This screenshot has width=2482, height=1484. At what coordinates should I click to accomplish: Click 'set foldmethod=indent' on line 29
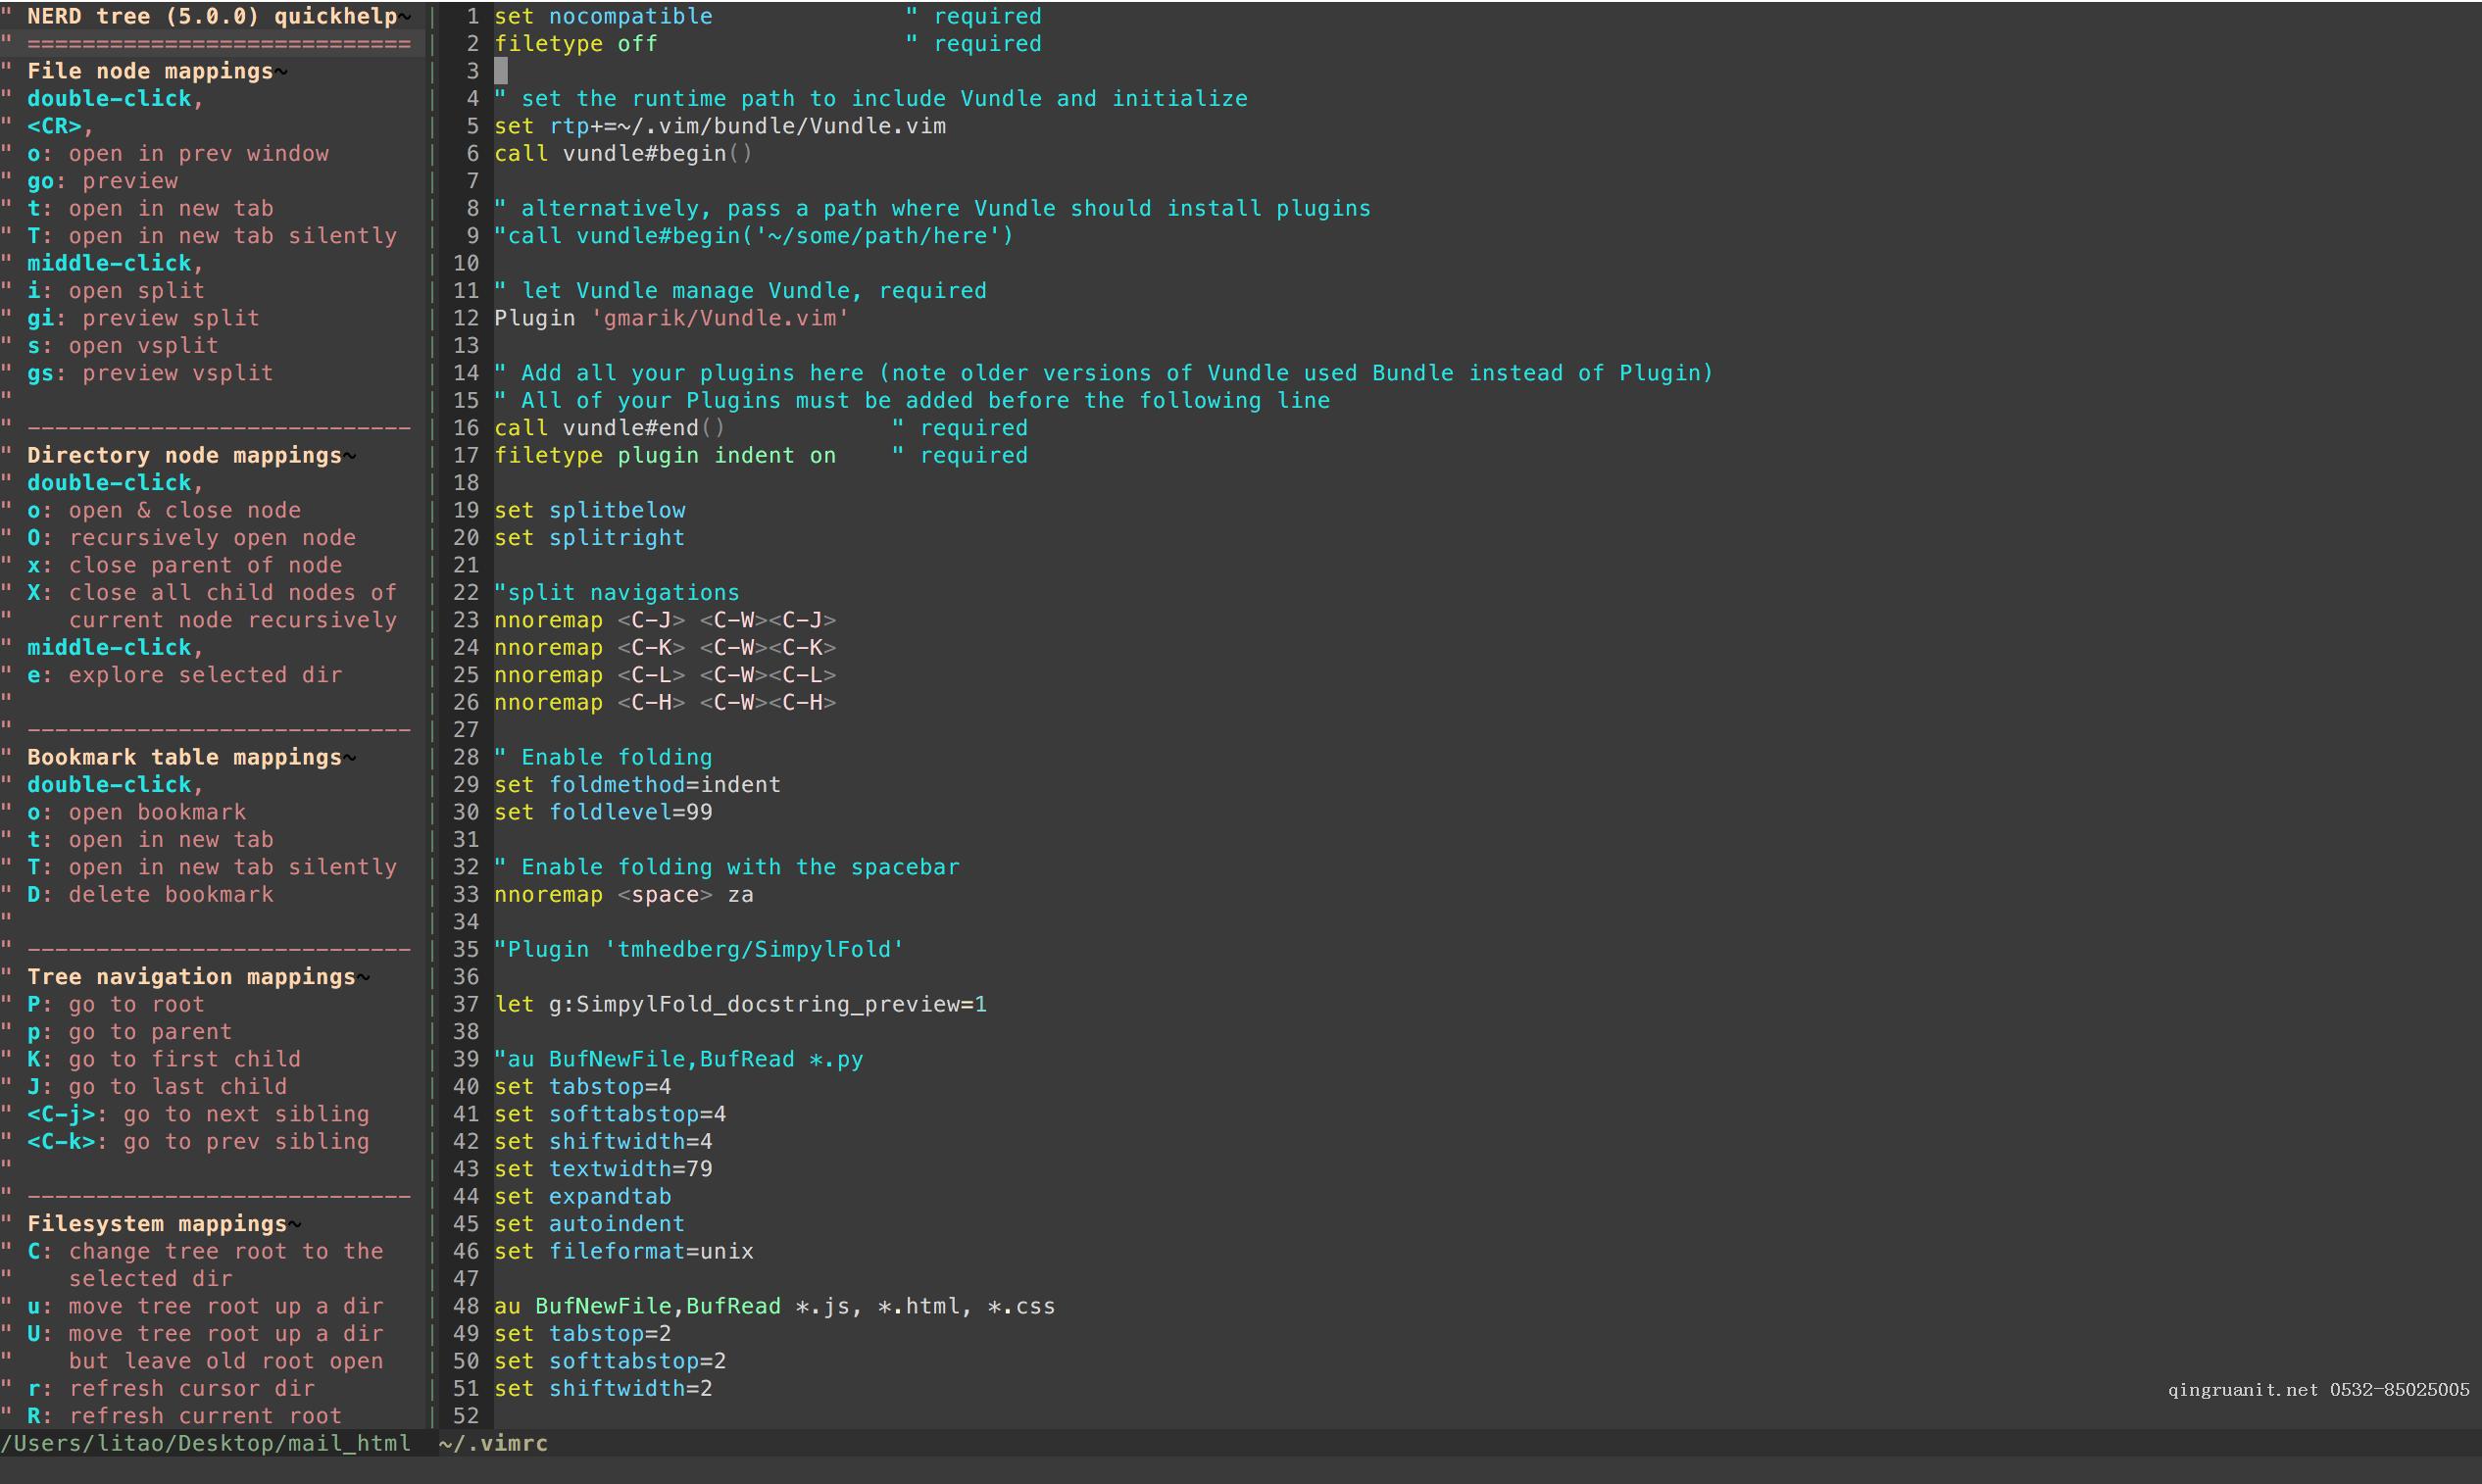[x=637, y=784]
